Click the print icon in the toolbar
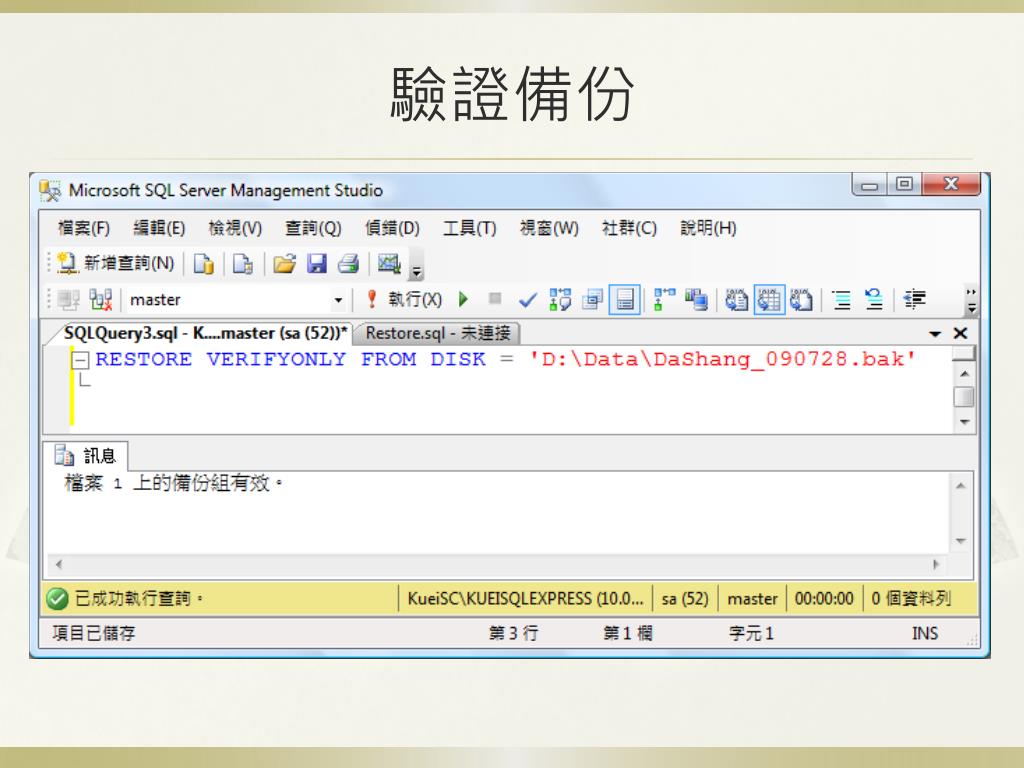The width and height of the screenshot is (1024, 768). pos(349,264)
